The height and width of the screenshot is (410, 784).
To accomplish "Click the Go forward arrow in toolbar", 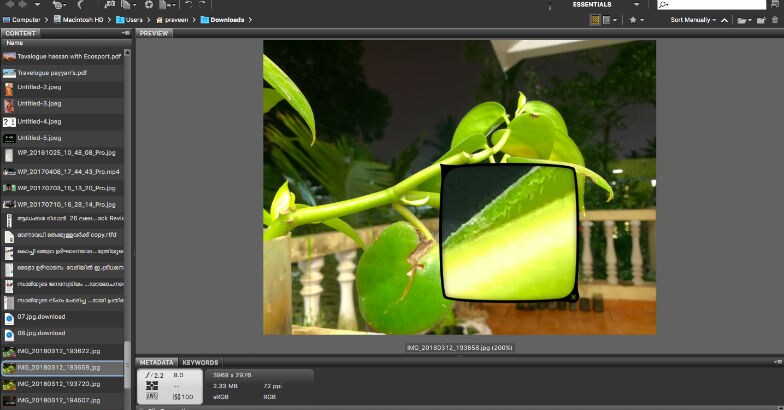I will coord(23,4).
